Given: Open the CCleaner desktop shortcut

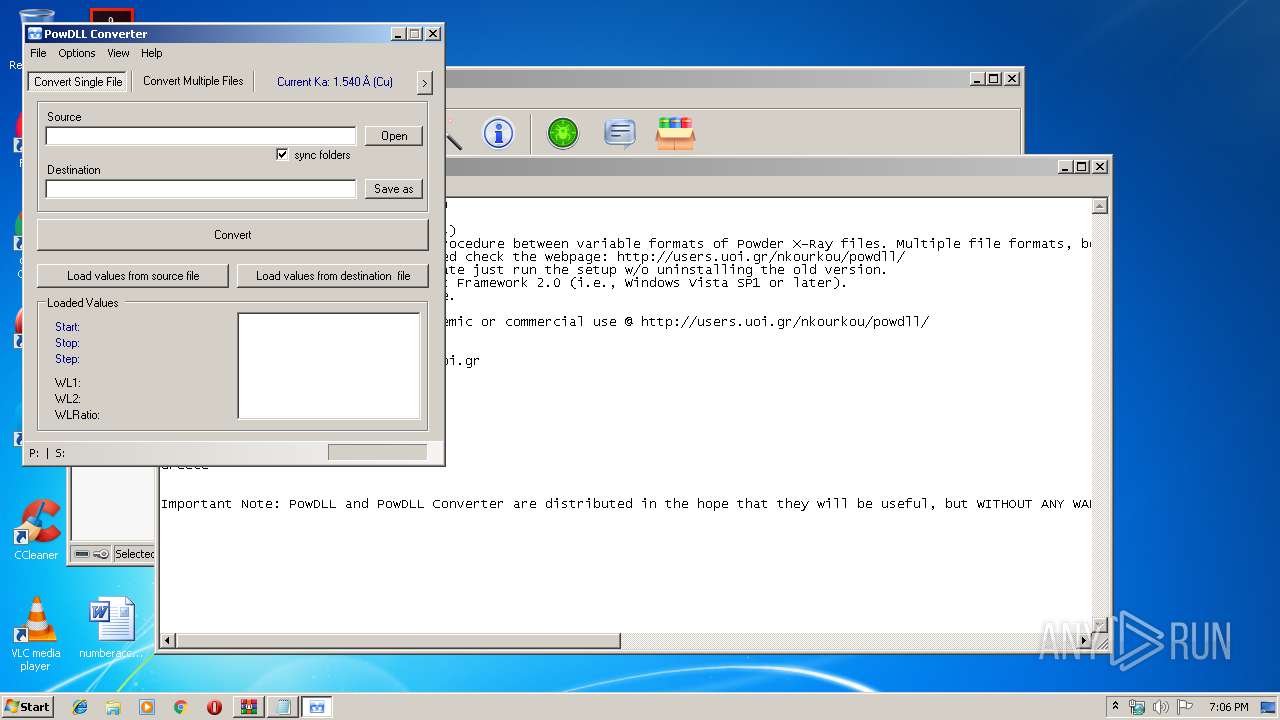Looking at the screenshot, I should click(36, 530).
